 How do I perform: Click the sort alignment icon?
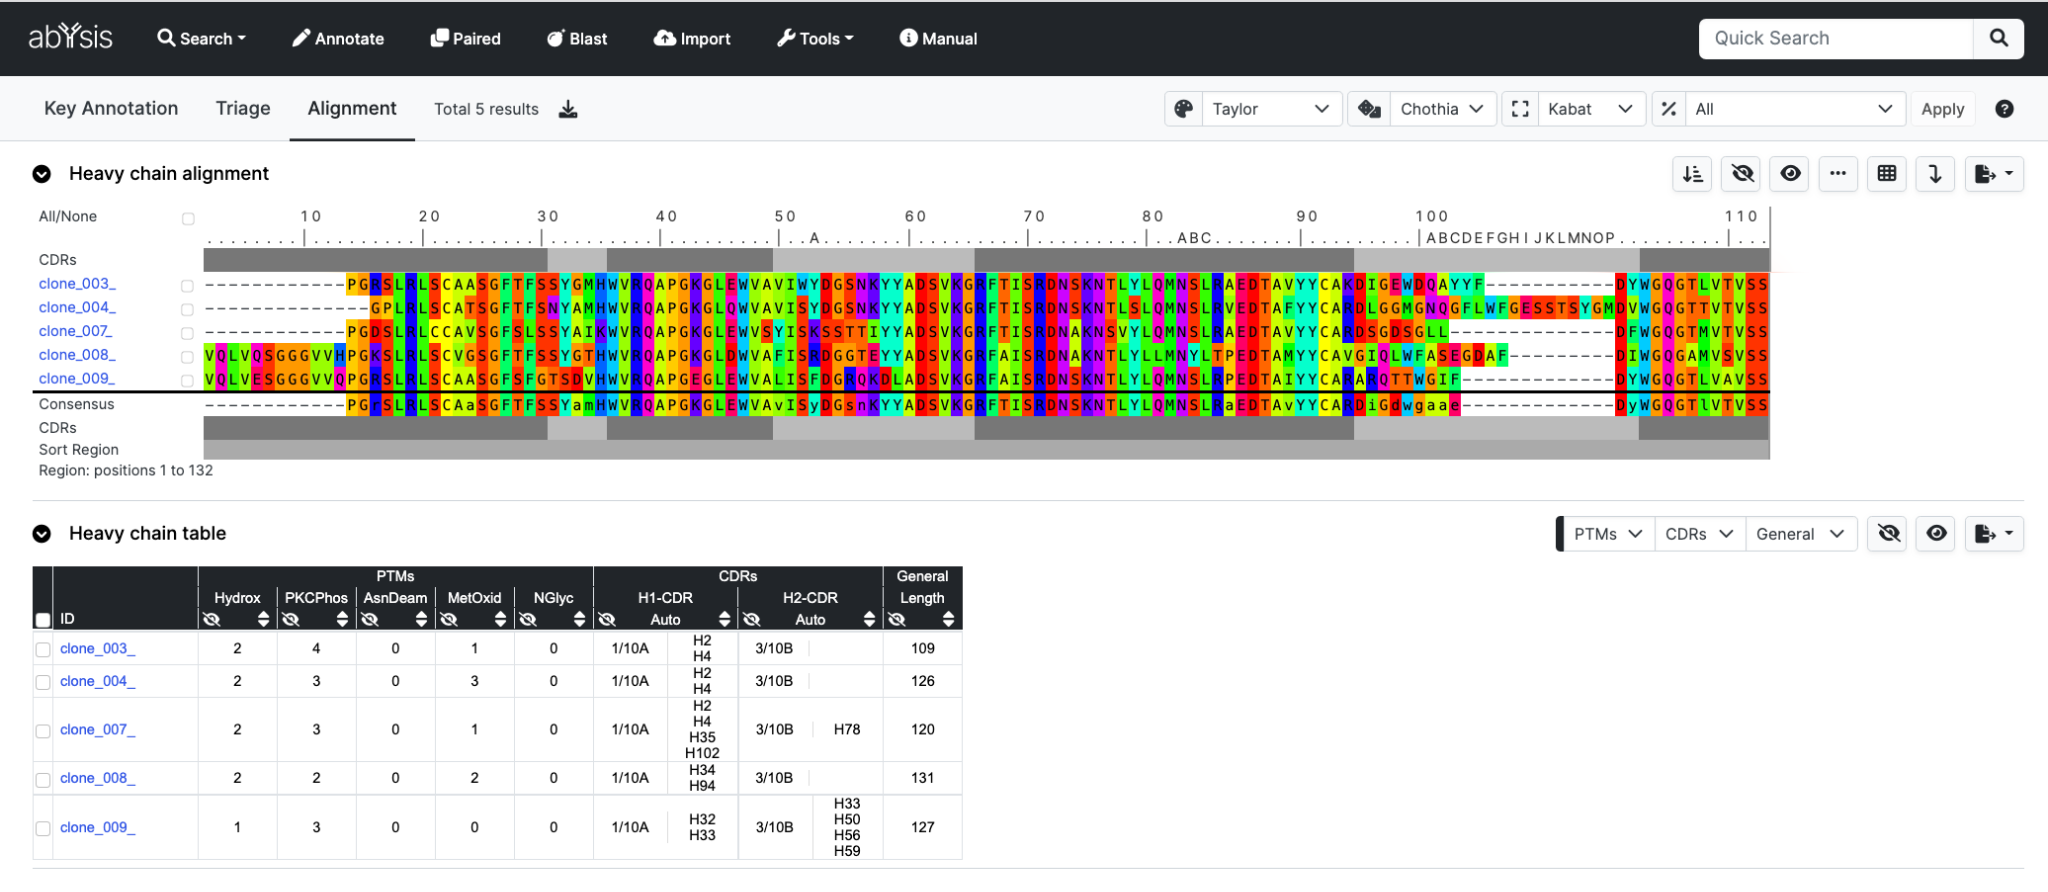pos(1692,174)
